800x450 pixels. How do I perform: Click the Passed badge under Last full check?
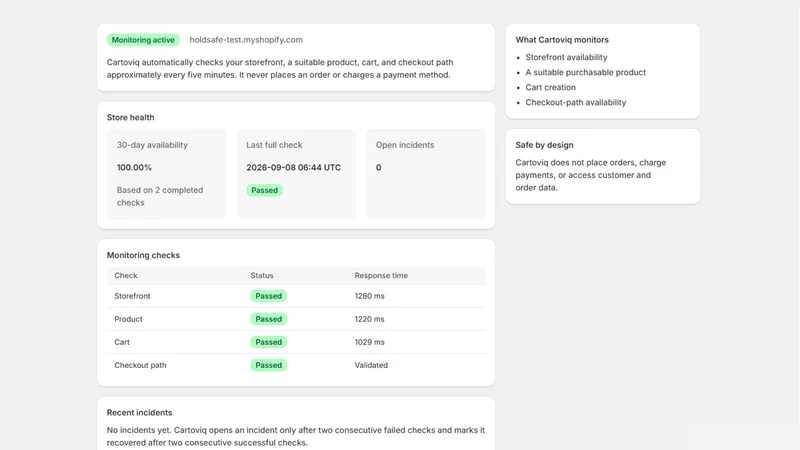[264, 190]
